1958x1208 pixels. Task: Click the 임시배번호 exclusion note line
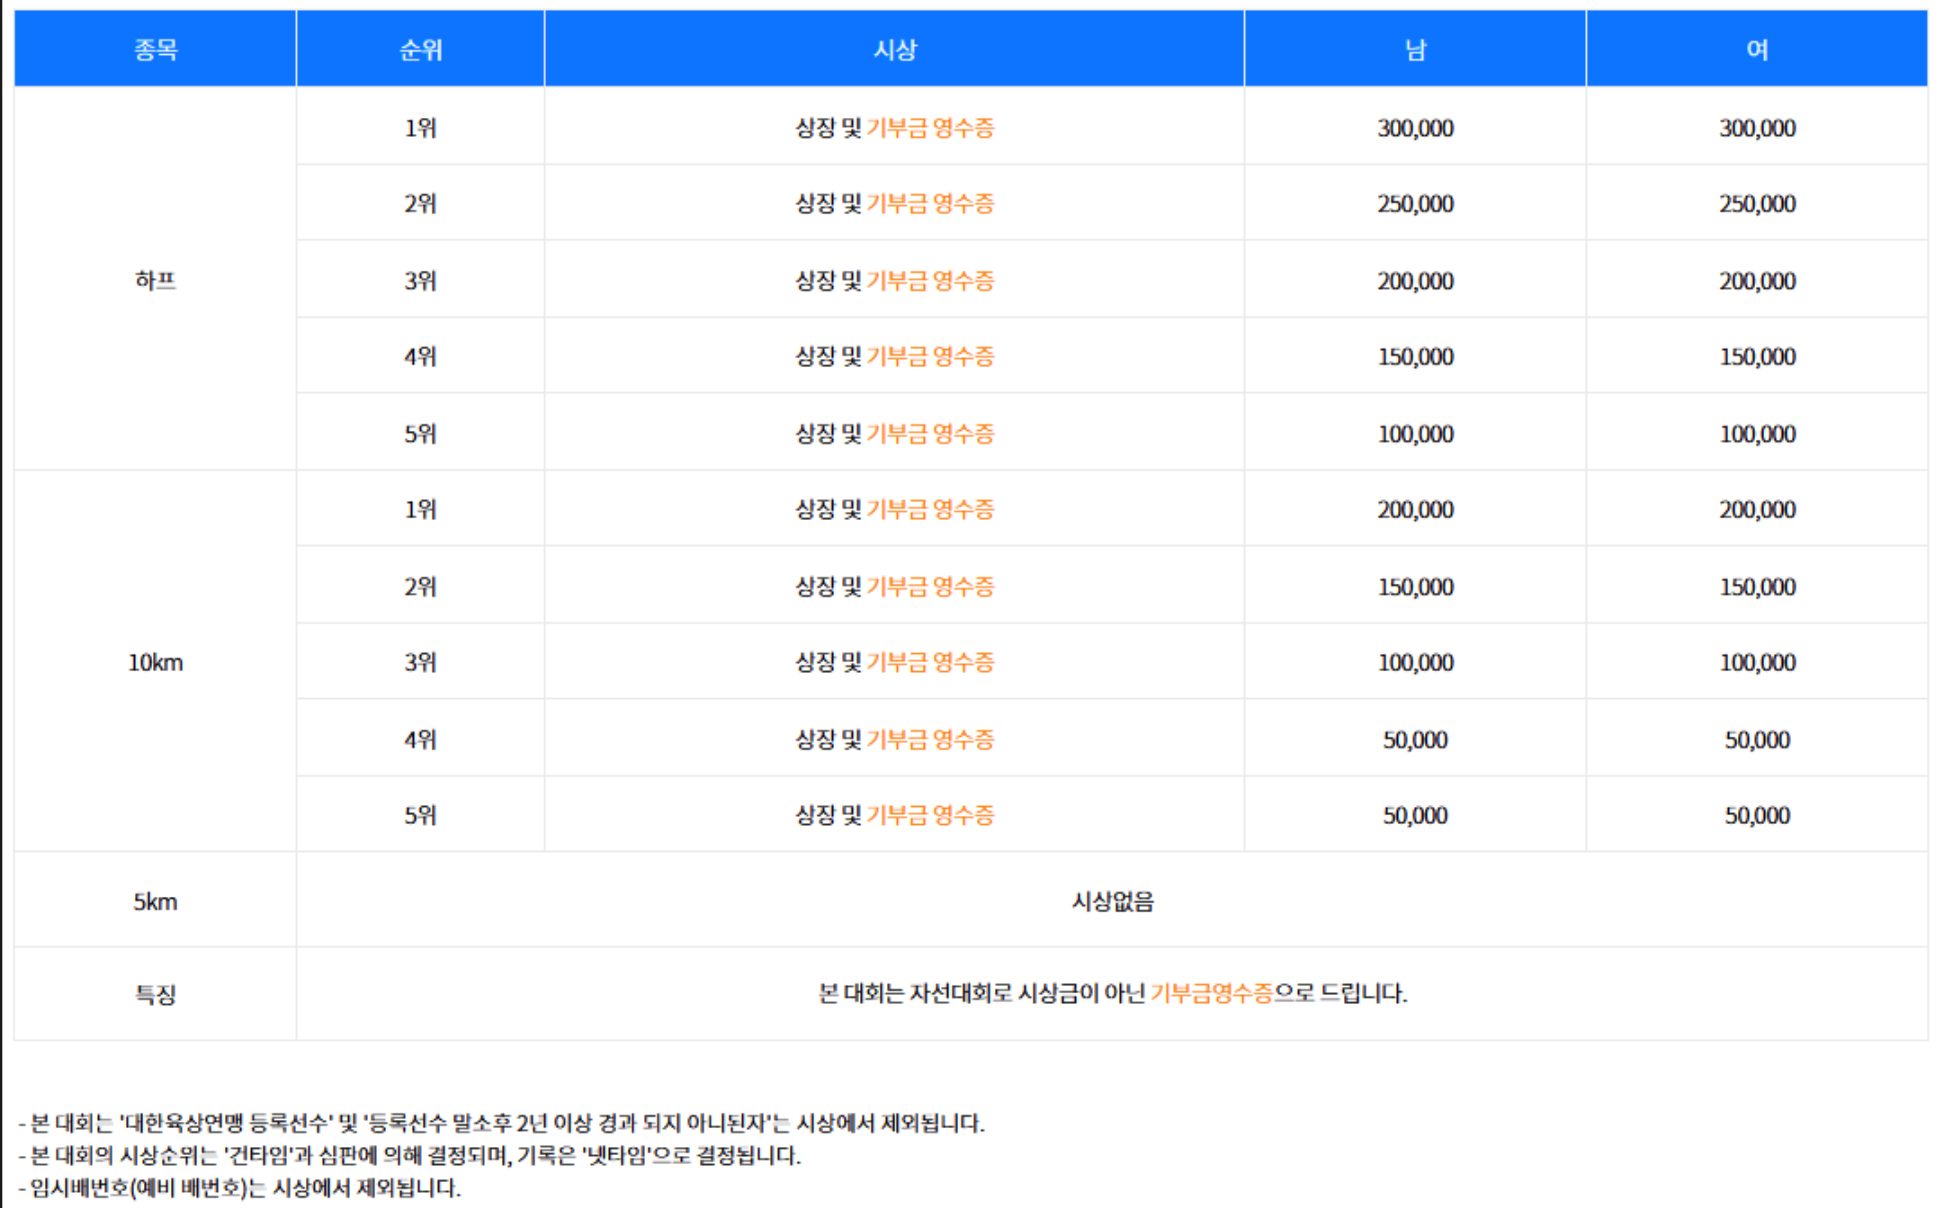(240, 1188)
